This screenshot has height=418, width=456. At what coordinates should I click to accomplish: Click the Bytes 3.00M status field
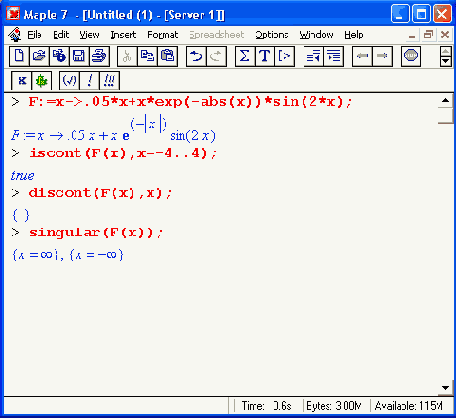point(334,406)
